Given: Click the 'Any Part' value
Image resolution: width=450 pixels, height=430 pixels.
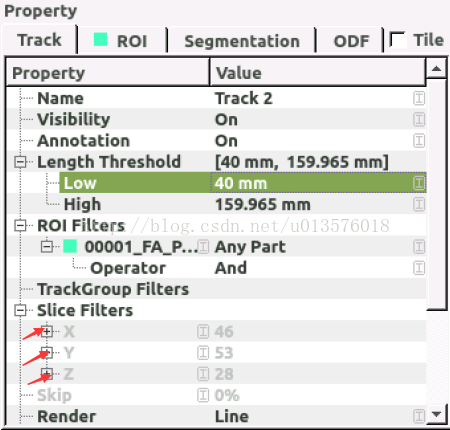Looking at the screenshot, I should [250, 247].
